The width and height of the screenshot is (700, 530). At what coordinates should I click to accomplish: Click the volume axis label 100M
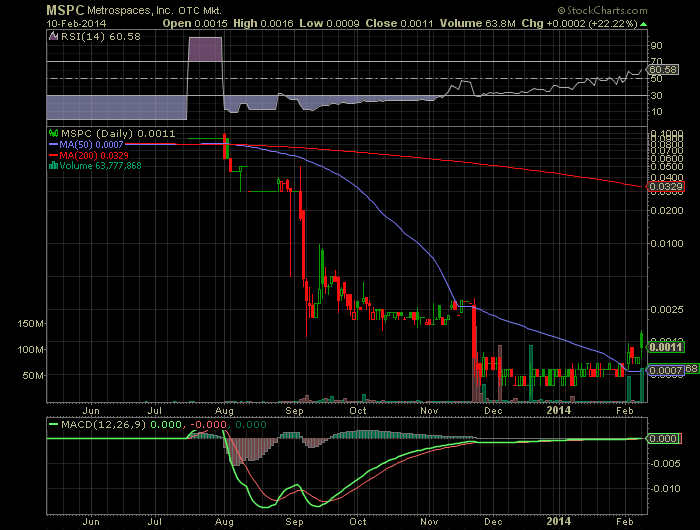(30, 349)
